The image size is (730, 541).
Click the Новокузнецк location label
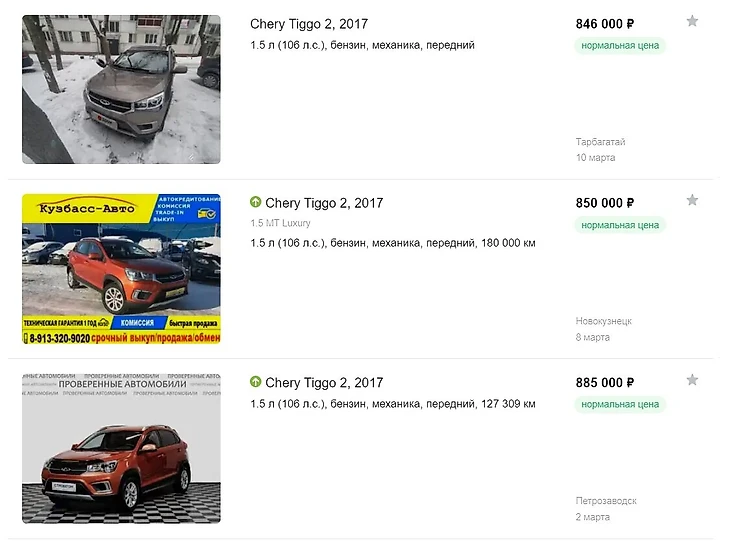pyautogui.click(x=603, y=321)
